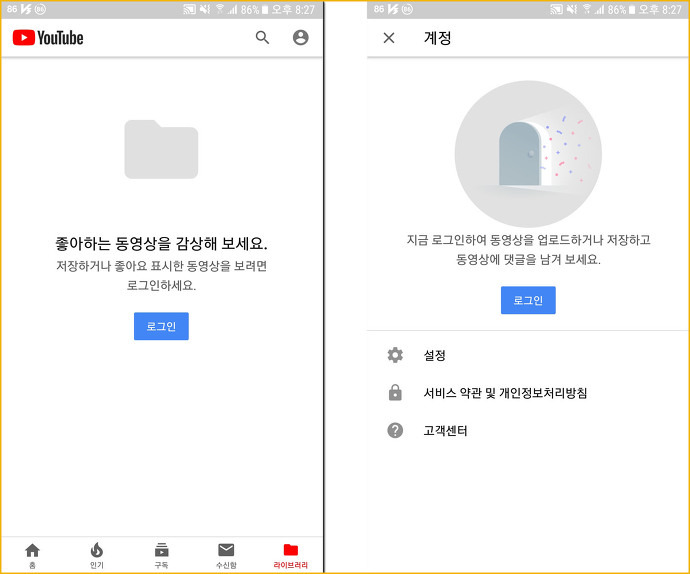
Task: Switch to the 인기 trending tab
Action: coord(97,556)
